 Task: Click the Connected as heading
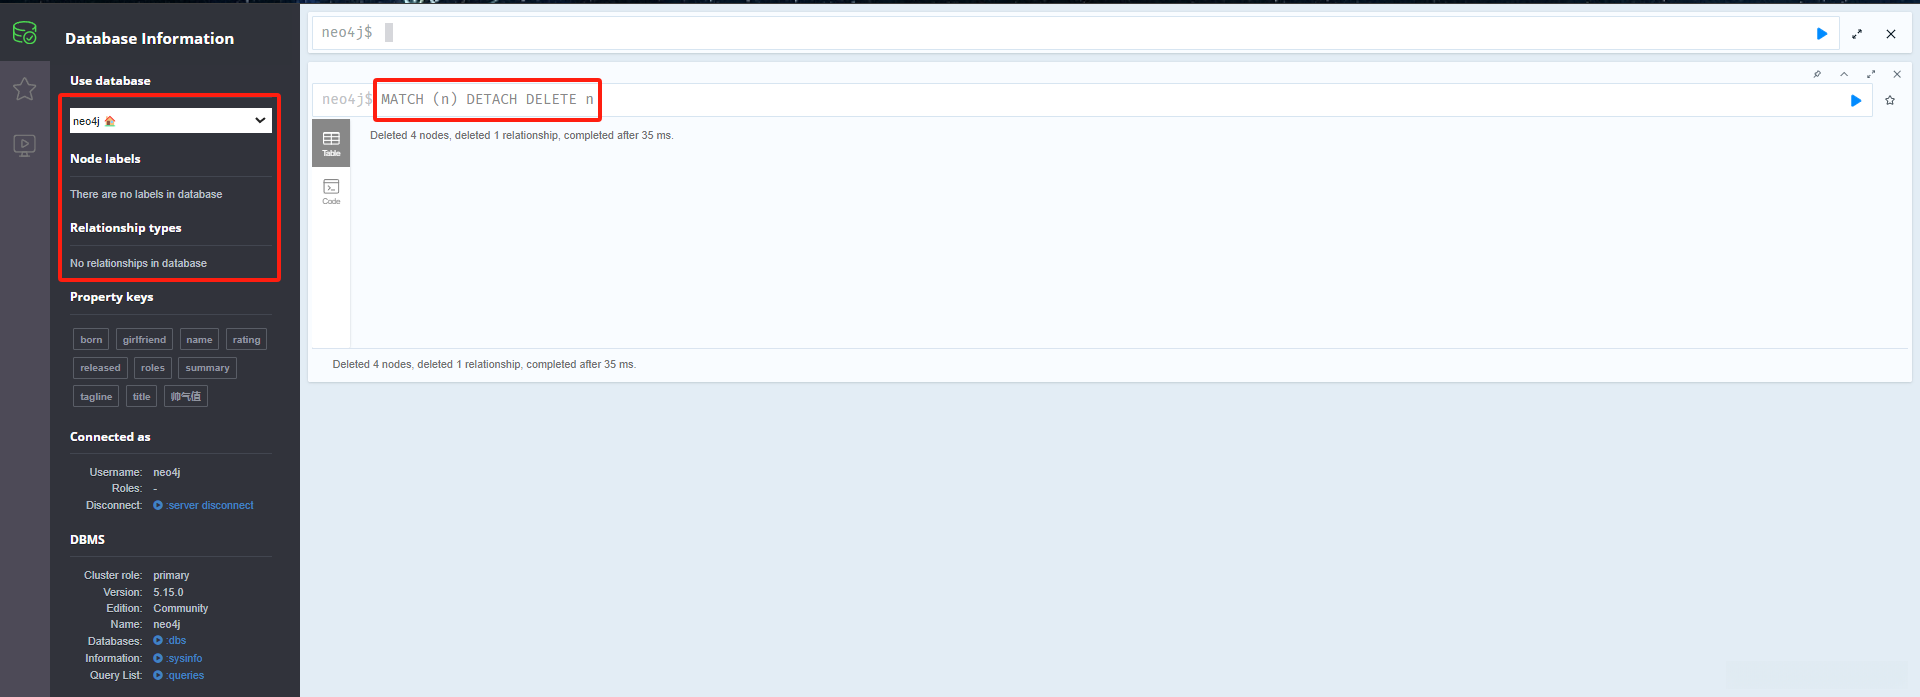click(110, 437)
